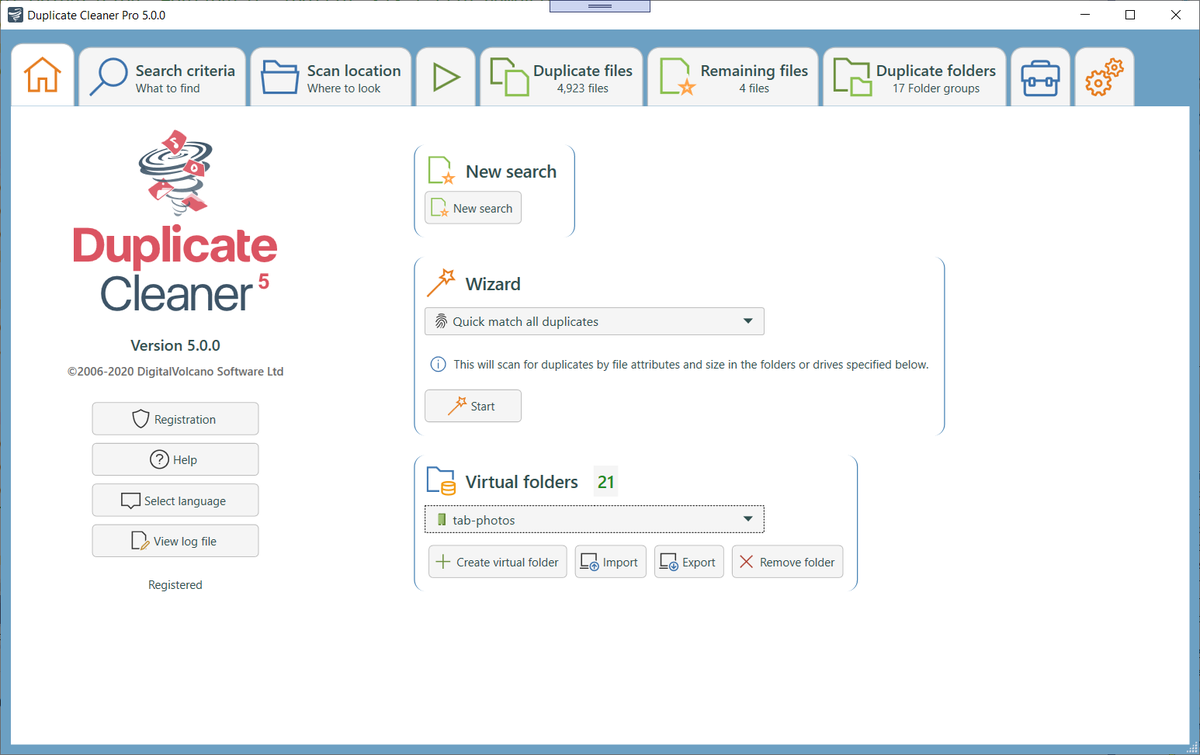Click the Virtual folders heading
This screenshot has width=1200, height=755.
tap(522, 482)
